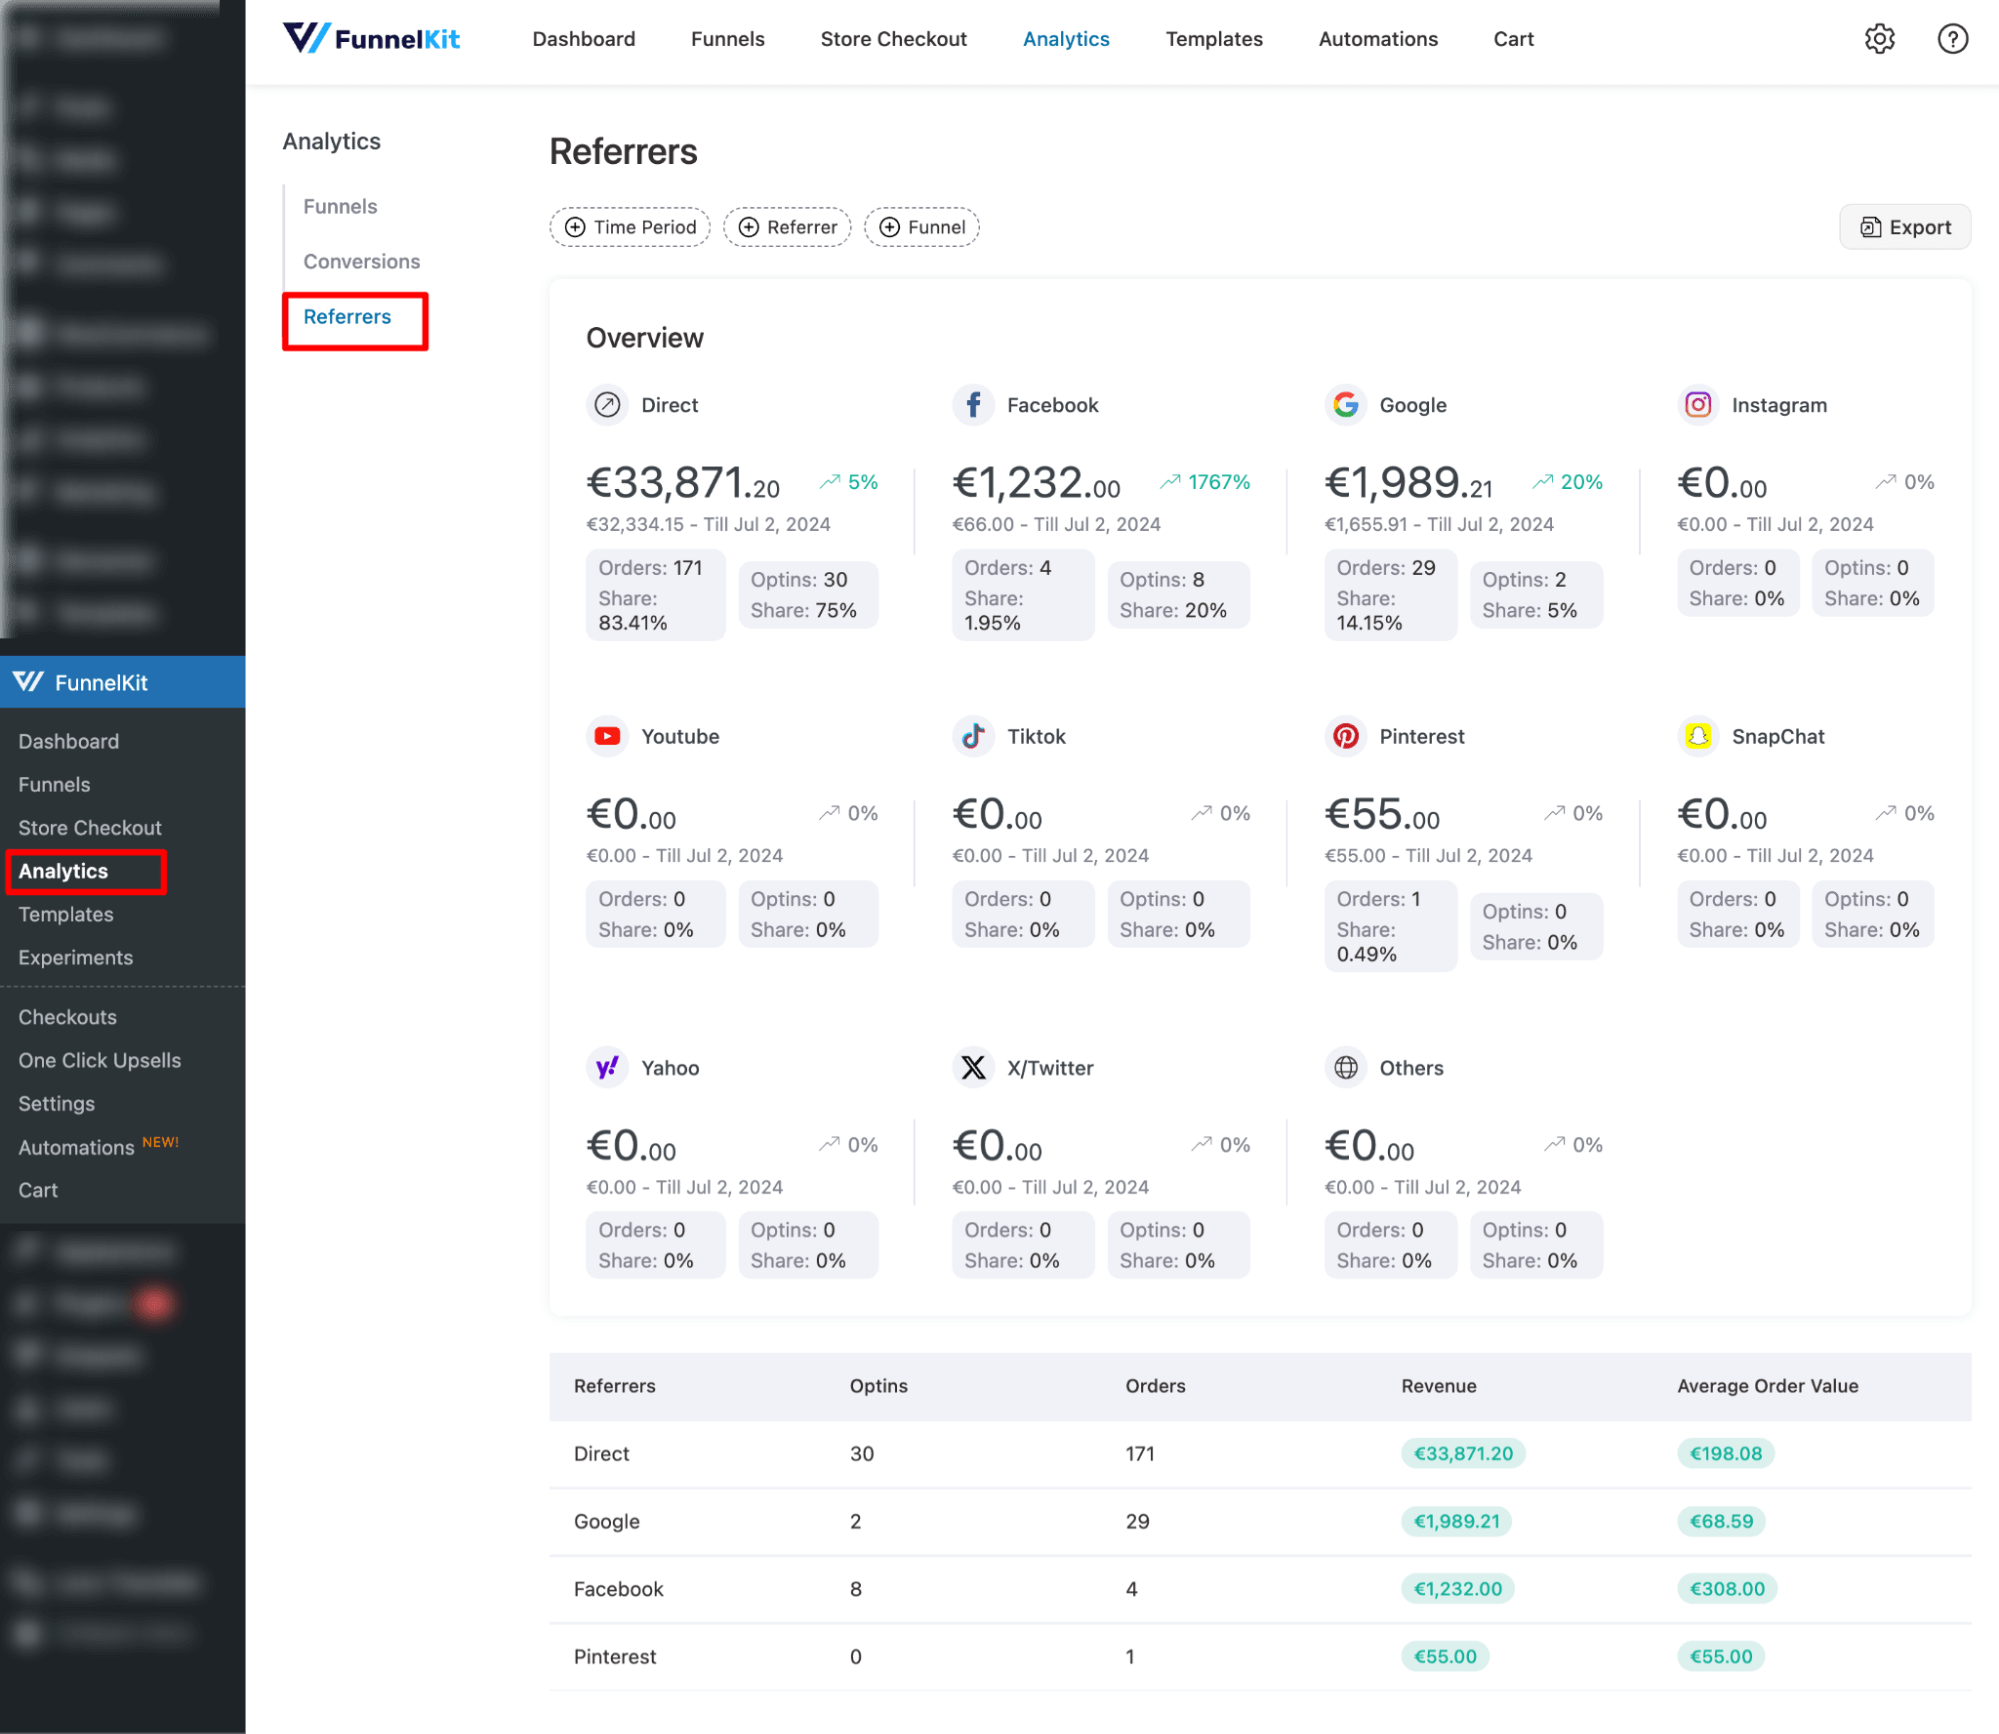Click the €1,989.21 revenue badge

pyautogui.click(x=1456, y=1522)
